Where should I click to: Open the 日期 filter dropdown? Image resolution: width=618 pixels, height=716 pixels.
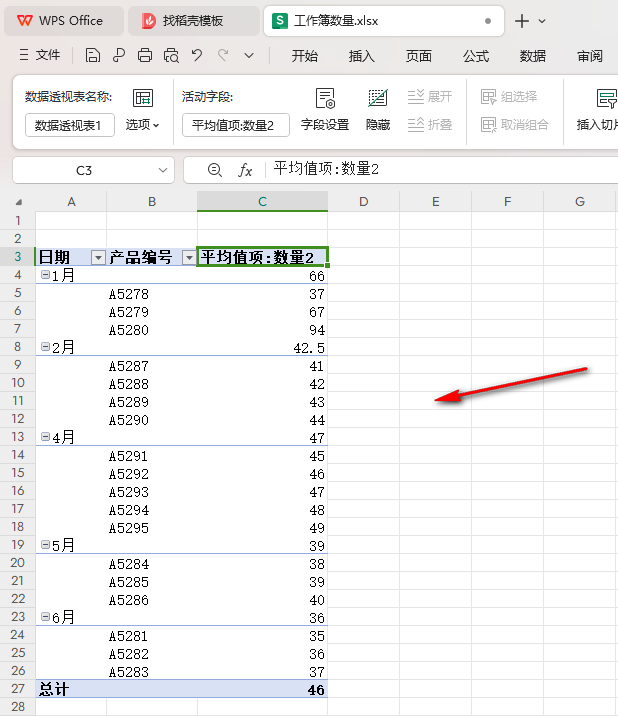tap(98, 258)
